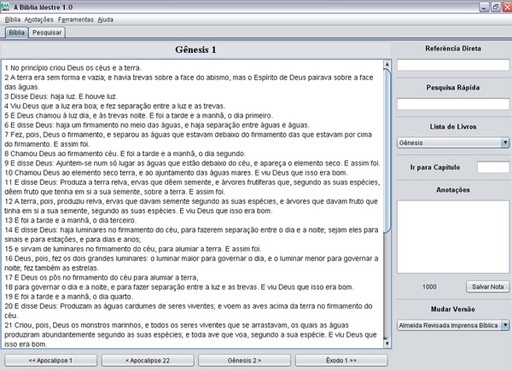Click verse 8 'Chamou Deus ao firmamento céu'
This screenshot has width=512, height=370.
(125, 154)
